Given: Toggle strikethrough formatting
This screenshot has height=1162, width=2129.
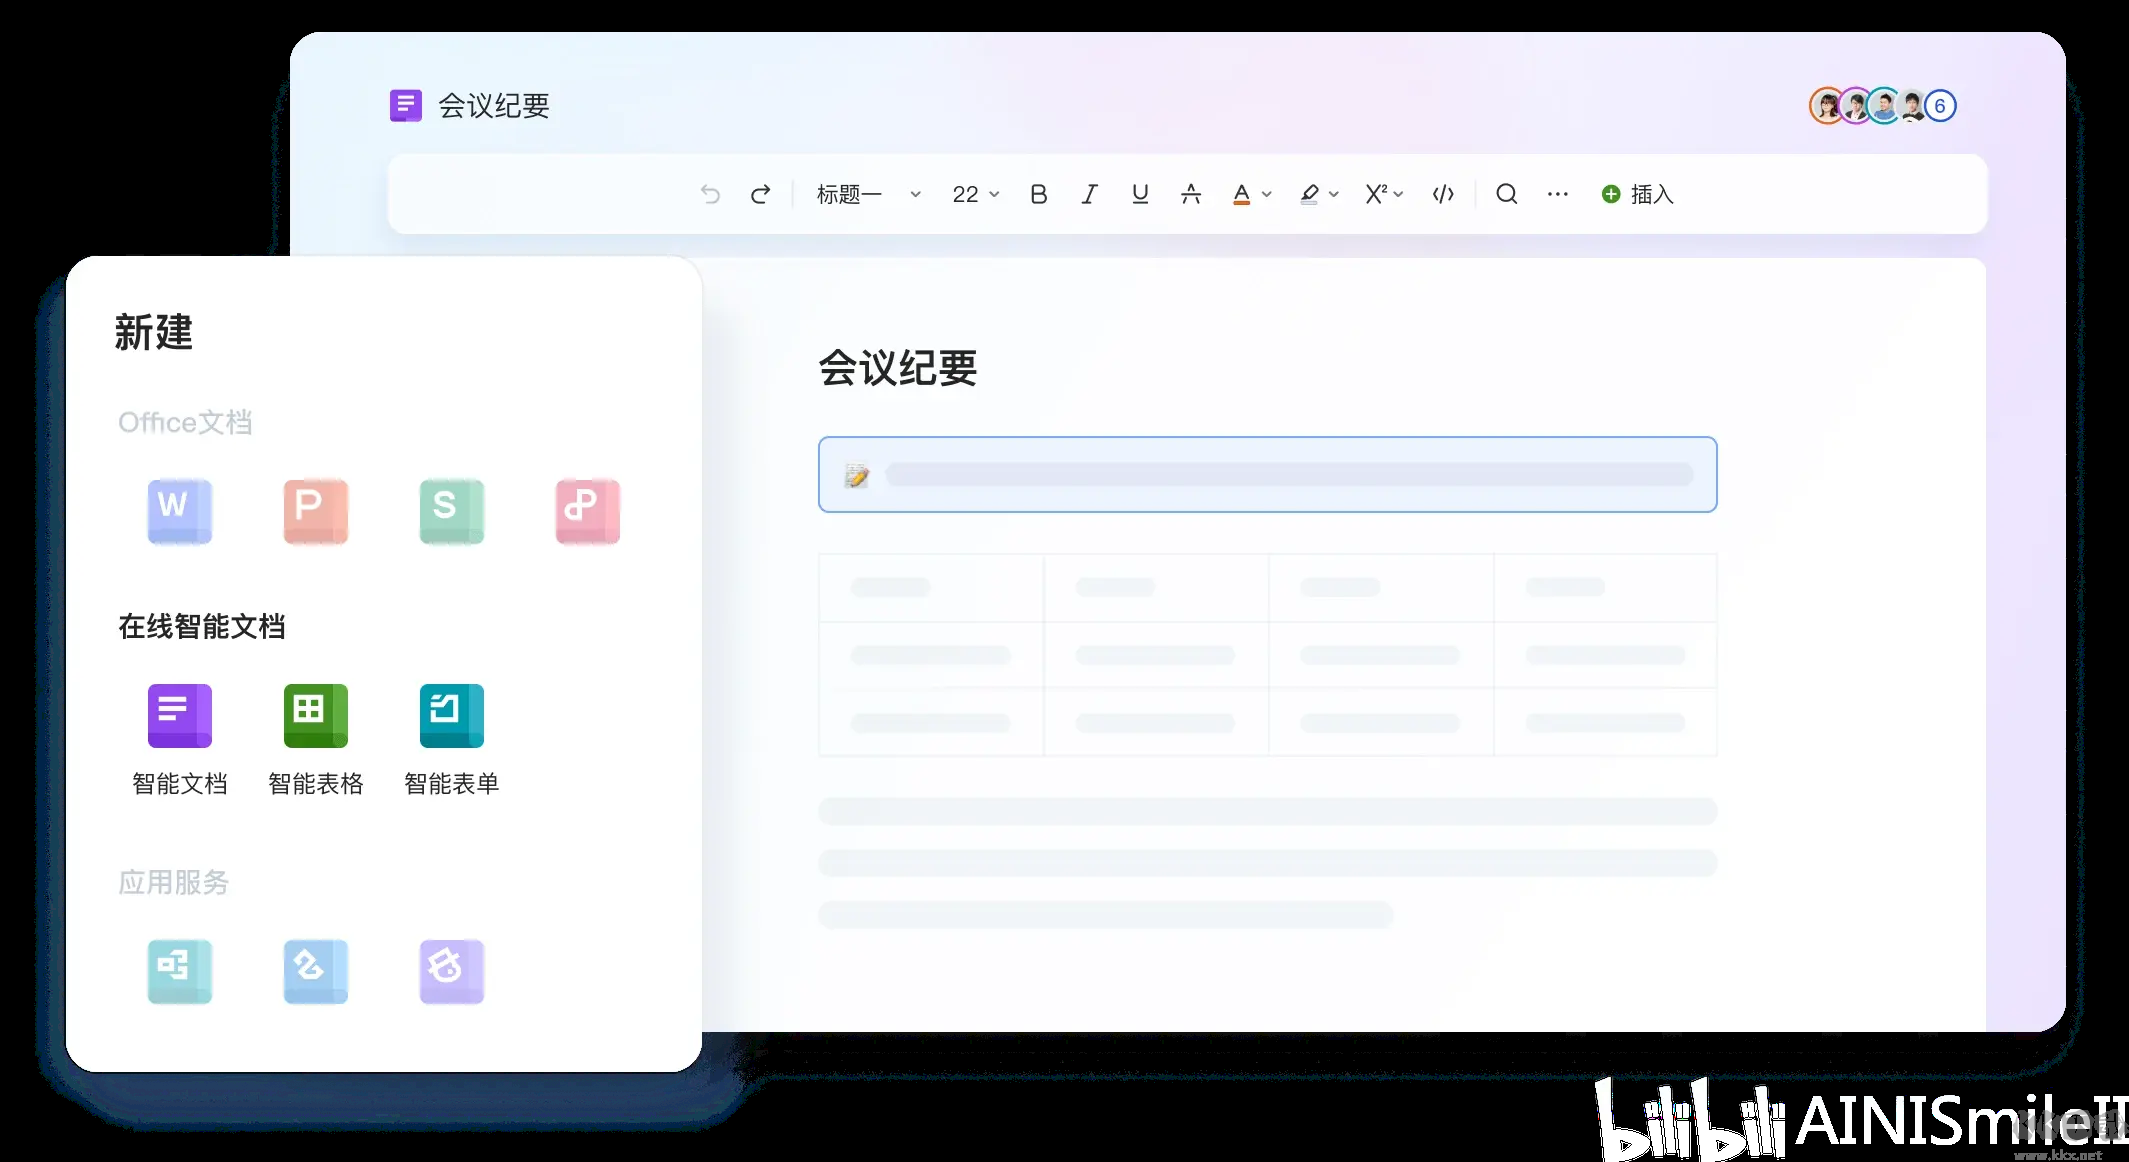Looking at the screenshot, I should [x=1190, y=194].
